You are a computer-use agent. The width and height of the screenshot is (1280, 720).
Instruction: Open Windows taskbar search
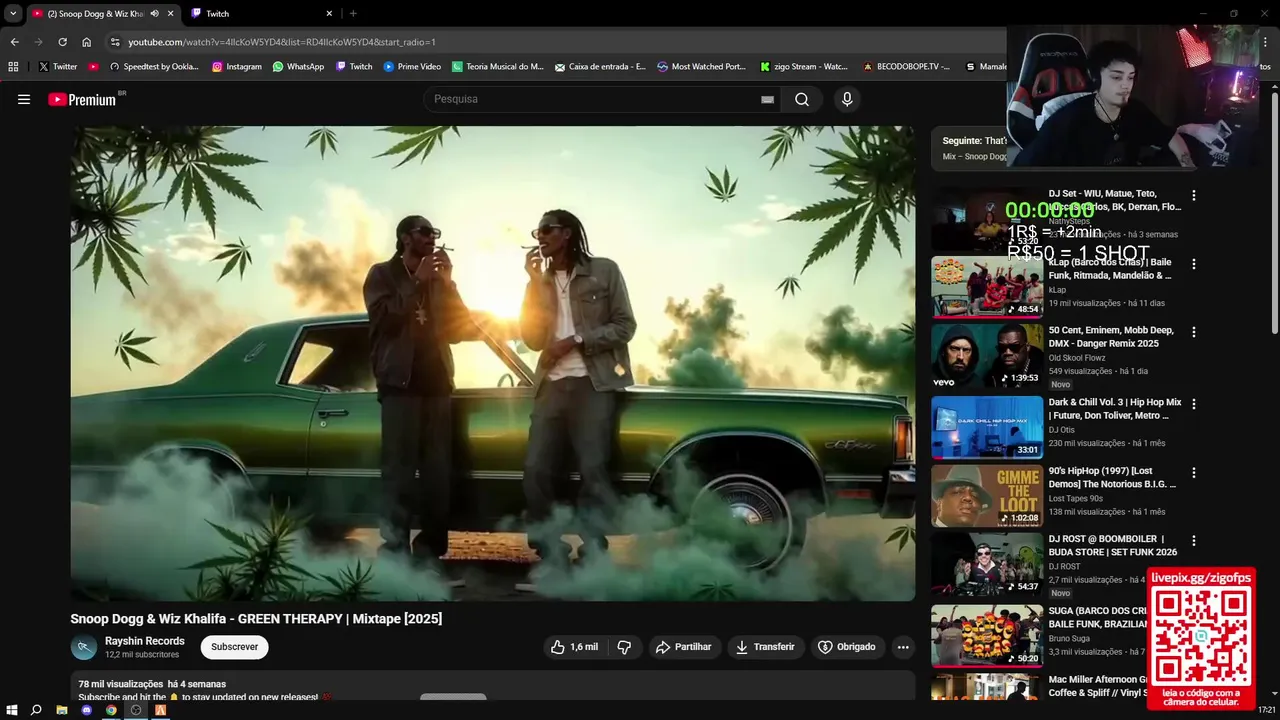[36, 710]
